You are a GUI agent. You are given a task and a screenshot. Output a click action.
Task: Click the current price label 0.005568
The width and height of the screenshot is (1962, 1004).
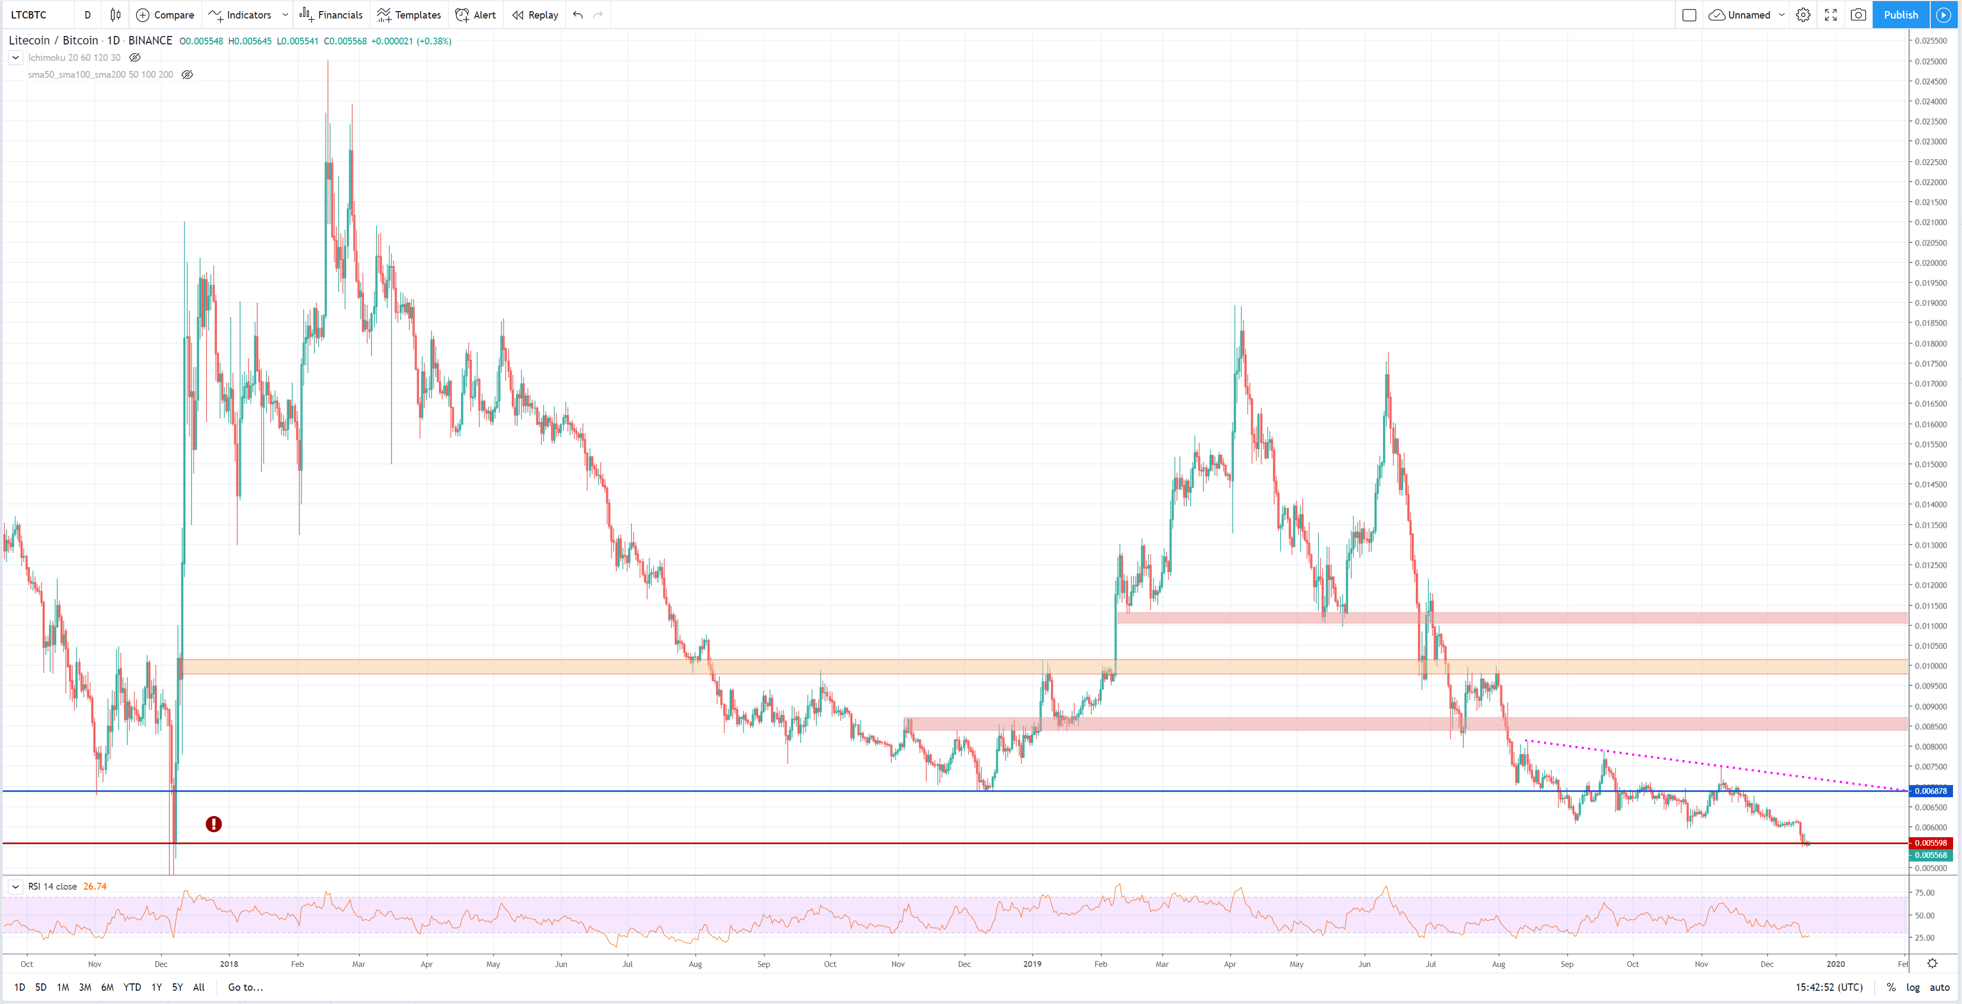[1930, 855]
